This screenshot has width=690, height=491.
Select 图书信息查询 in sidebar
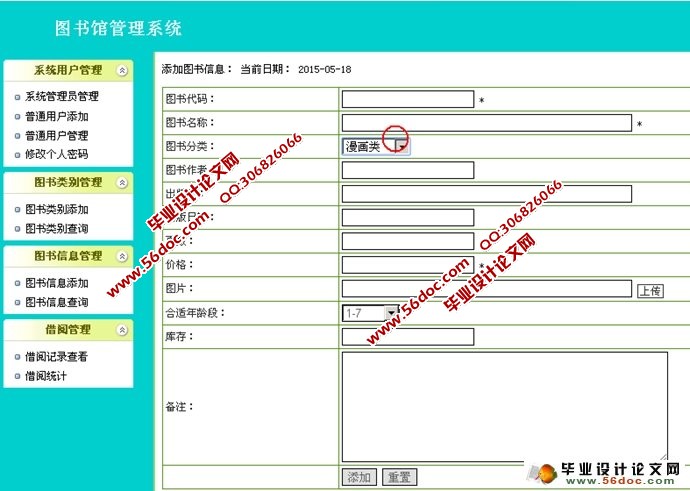57,302
